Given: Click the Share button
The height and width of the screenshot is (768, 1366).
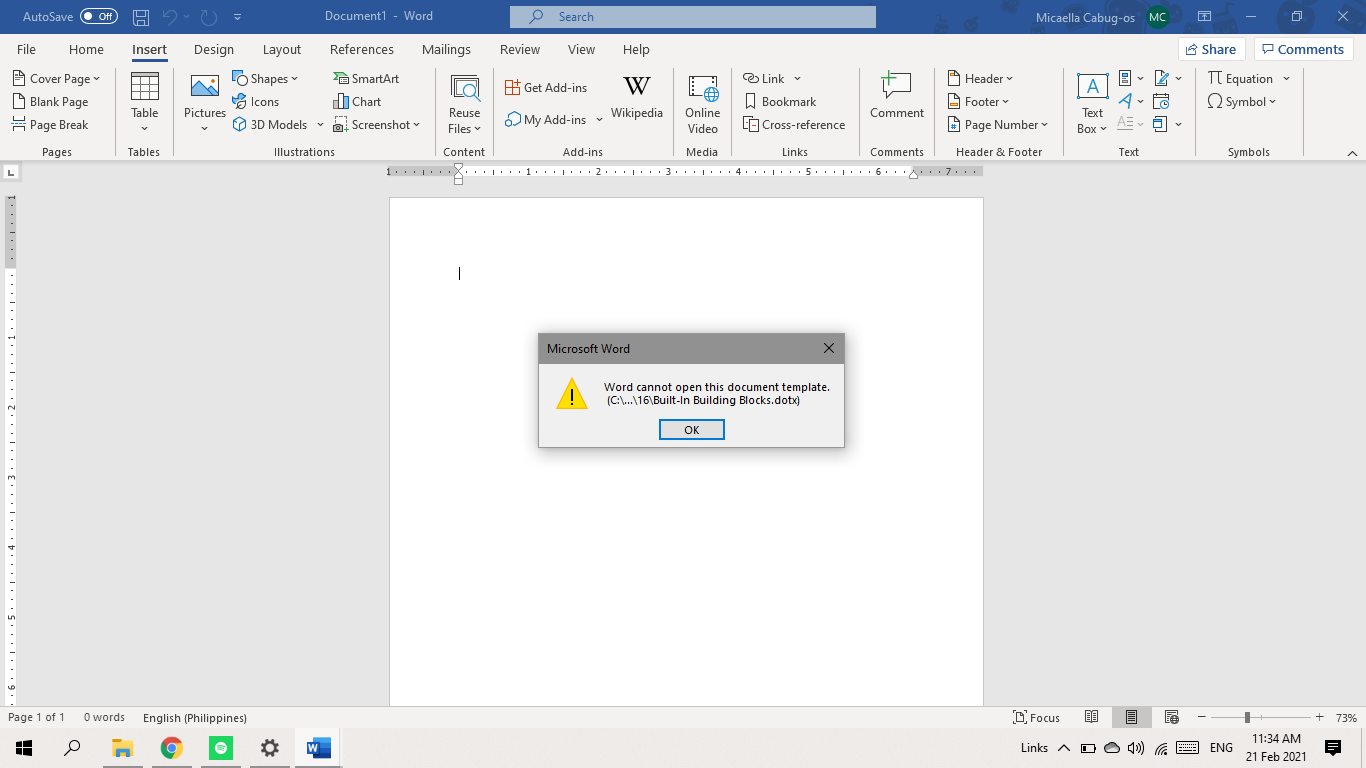Looking at the screenshot, I should pos(1211,49).
